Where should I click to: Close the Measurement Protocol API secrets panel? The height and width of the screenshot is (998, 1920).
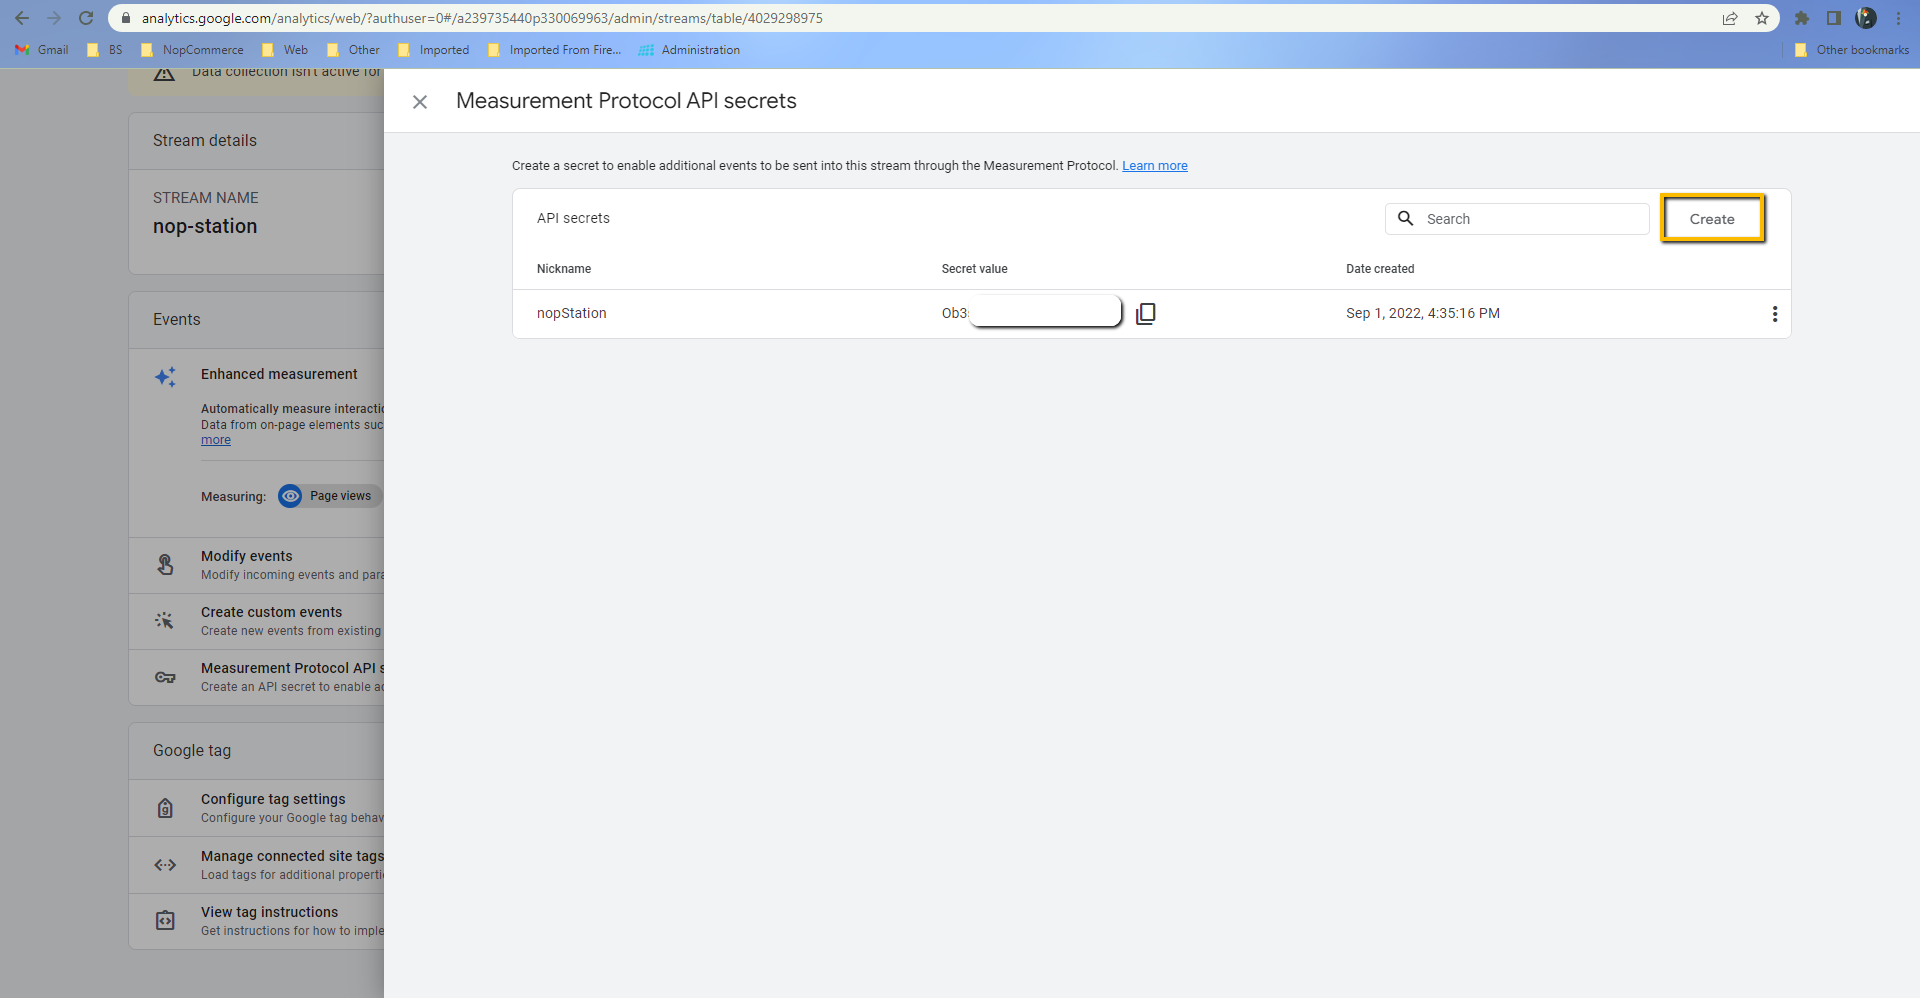[420, 102]
